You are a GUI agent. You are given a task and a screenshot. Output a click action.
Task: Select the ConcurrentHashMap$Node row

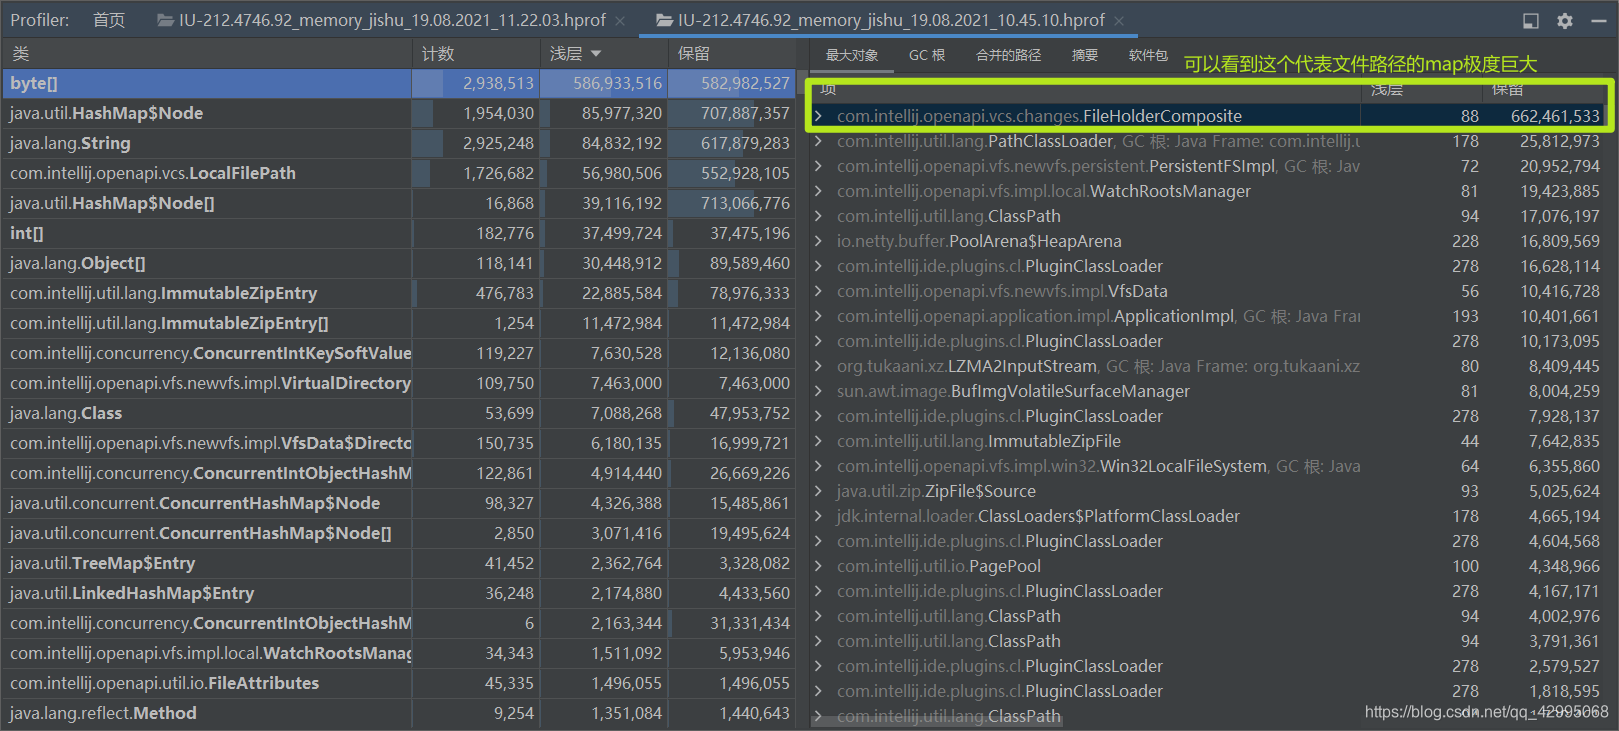(x=398, y=503)
